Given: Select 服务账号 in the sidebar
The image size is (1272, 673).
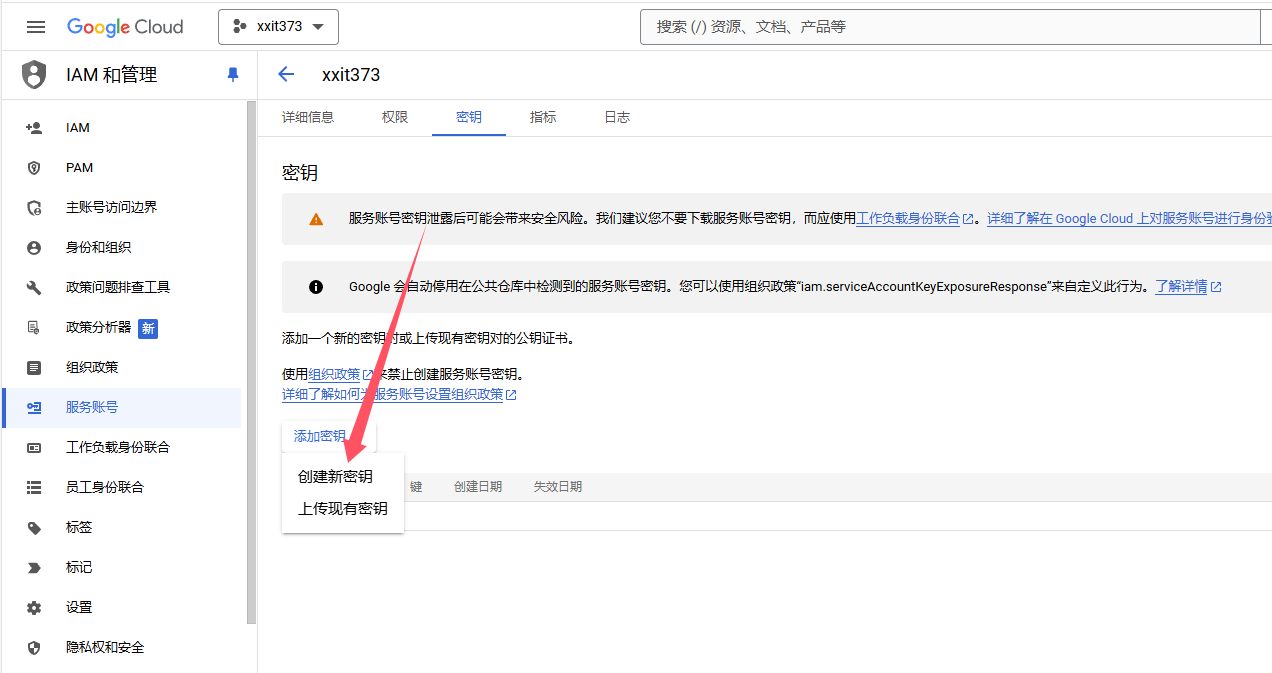Looking at the screenshot, I should (x=122, y=408).
